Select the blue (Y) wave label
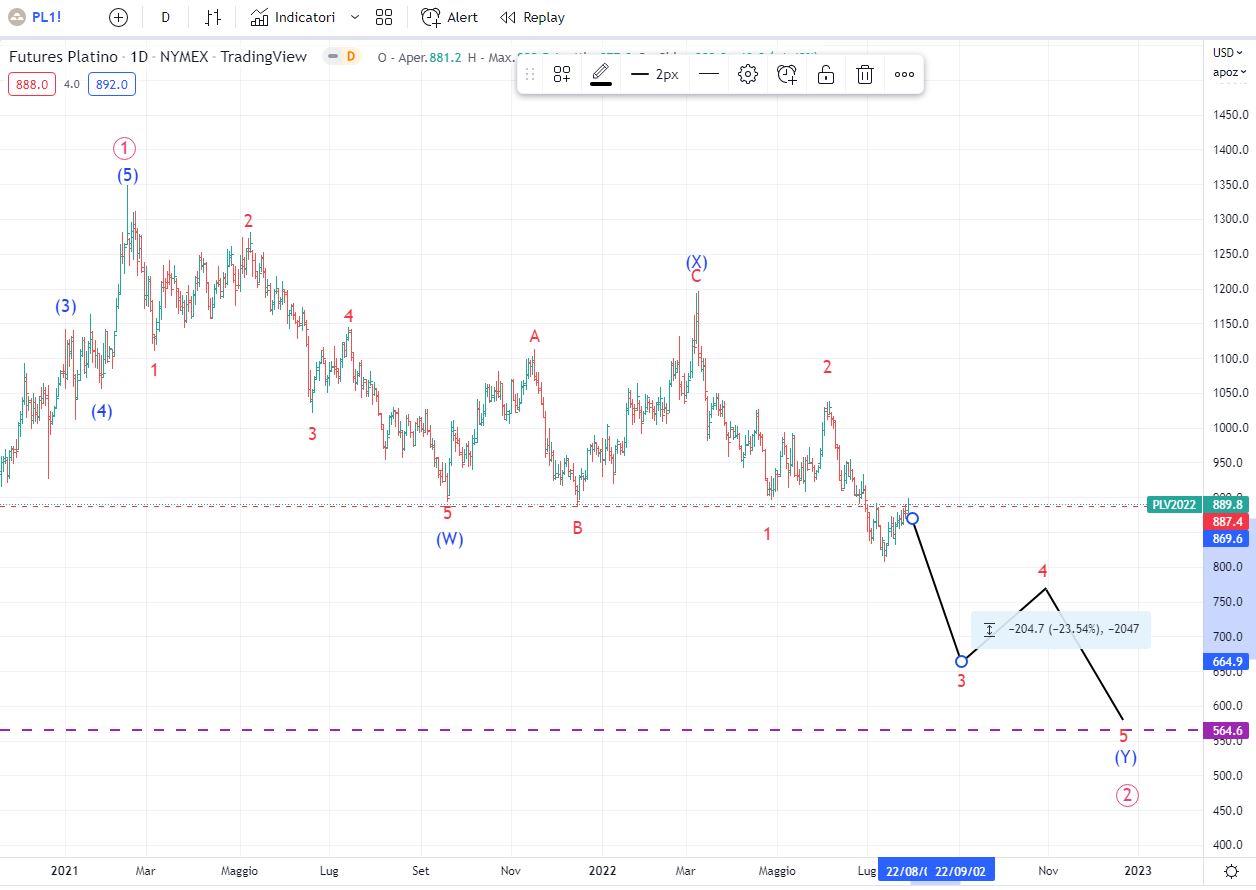The image size is (1256, 890). [1126, 758]
